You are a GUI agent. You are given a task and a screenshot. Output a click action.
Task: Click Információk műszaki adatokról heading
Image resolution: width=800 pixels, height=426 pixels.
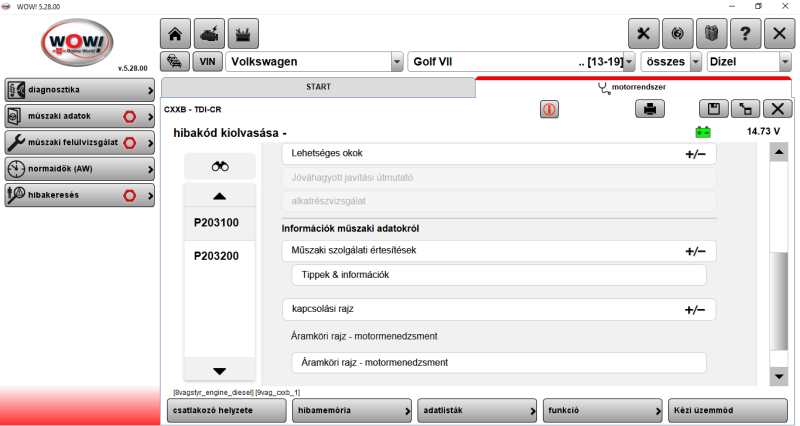(x=350, y=229)
